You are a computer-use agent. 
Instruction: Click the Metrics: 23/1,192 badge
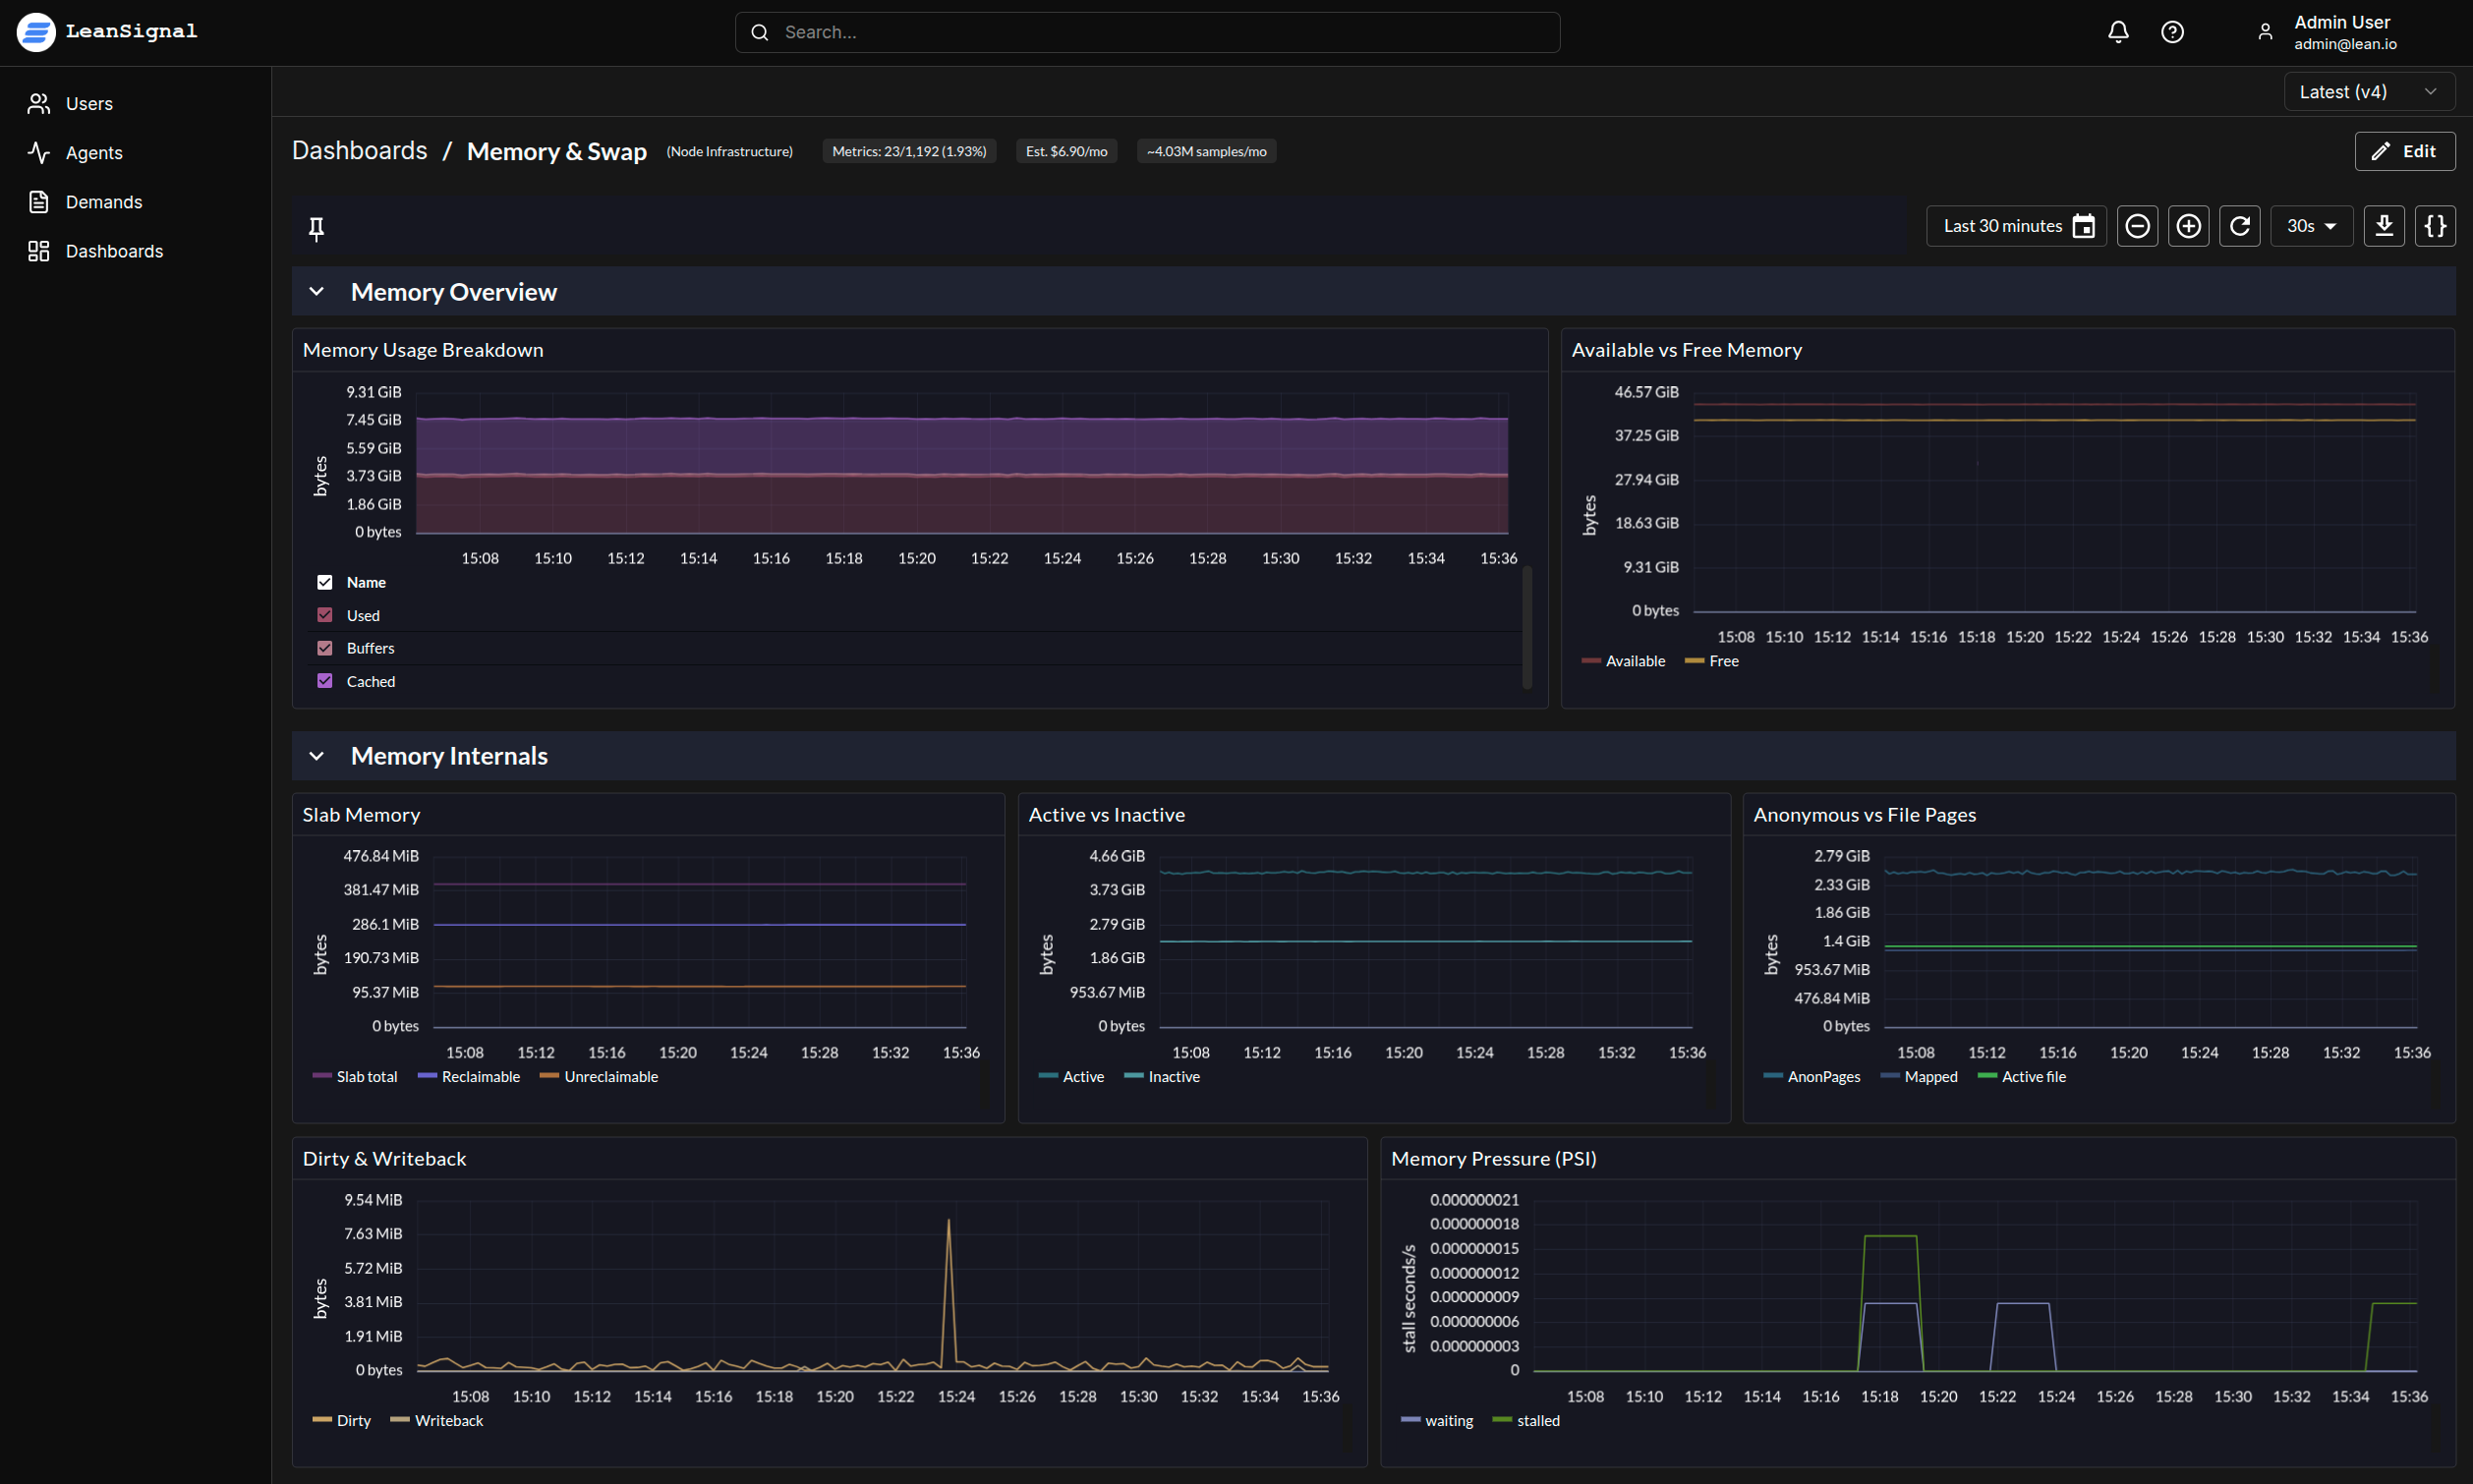click(909, 151)
